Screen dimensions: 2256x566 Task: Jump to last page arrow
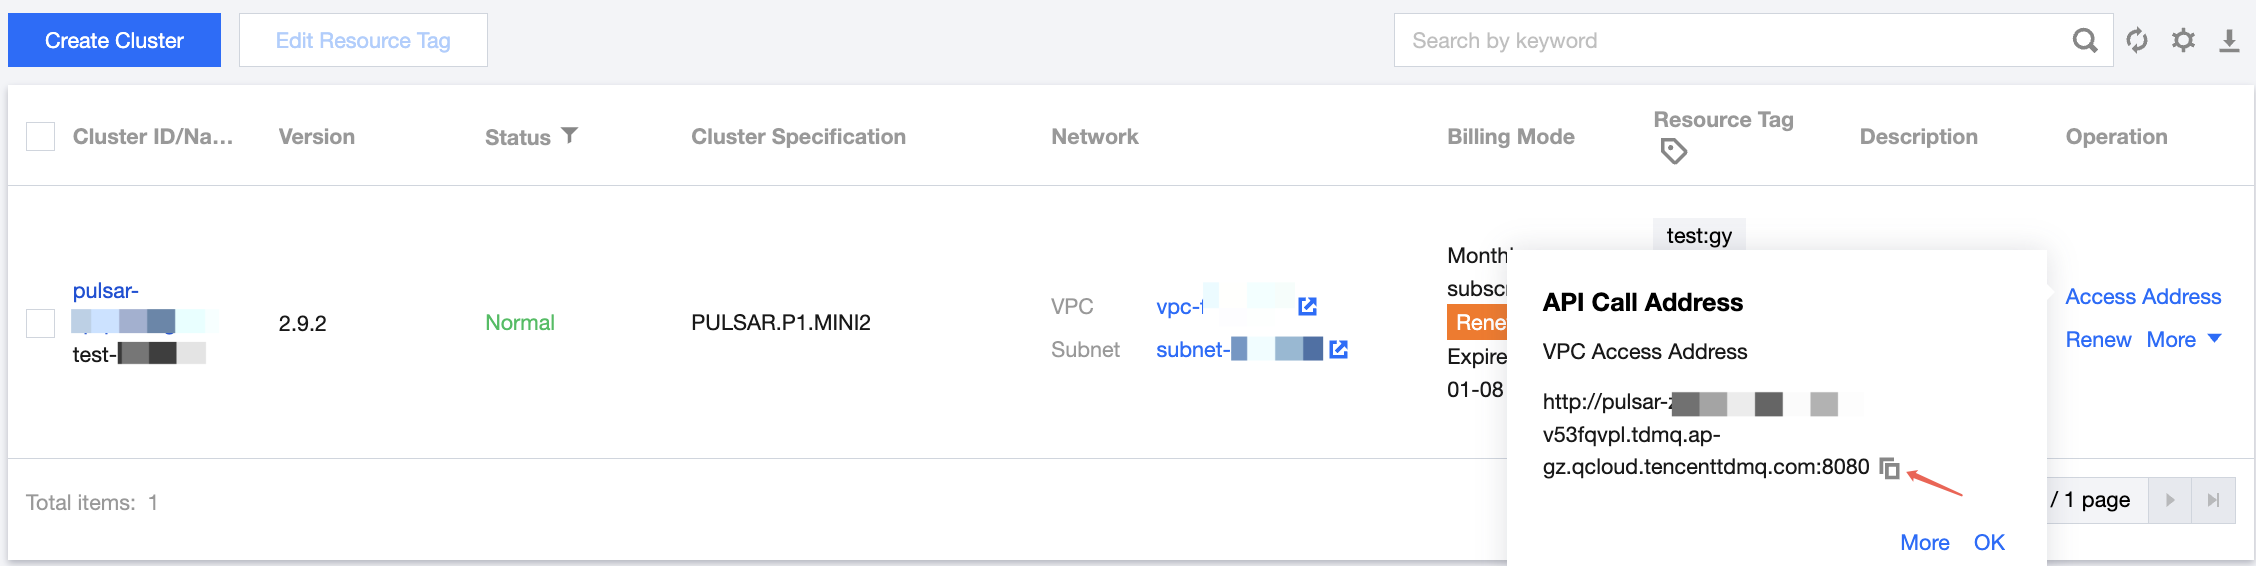2213,500
